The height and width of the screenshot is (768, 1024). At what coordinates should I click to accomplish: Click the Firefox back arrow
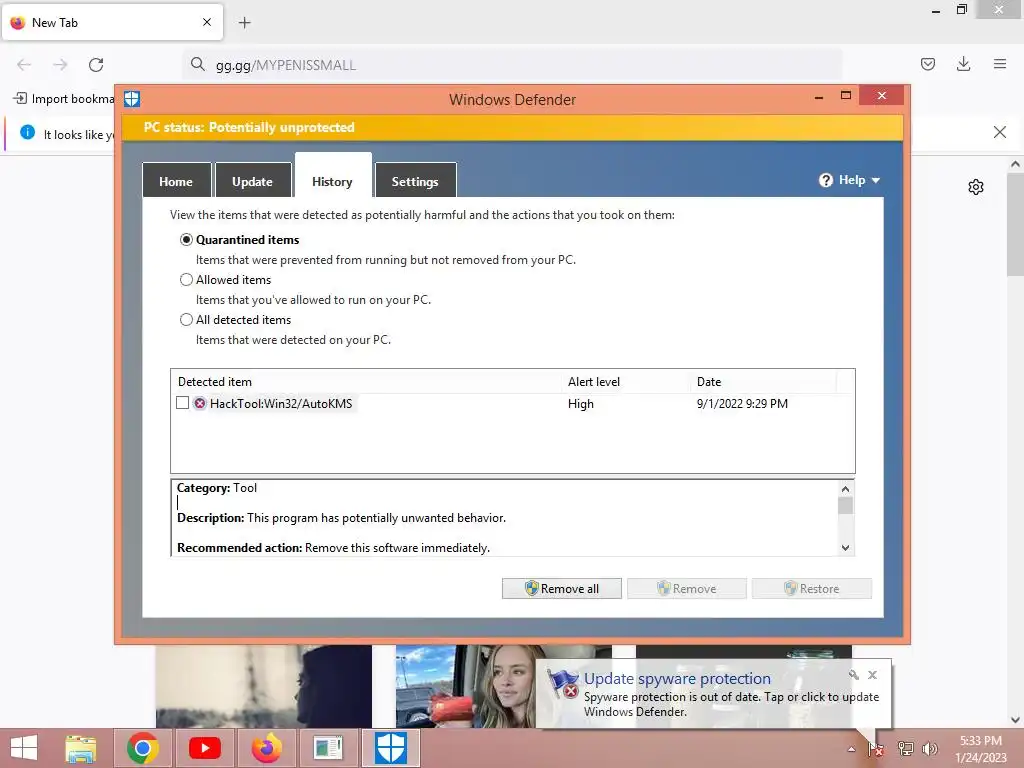24,65
